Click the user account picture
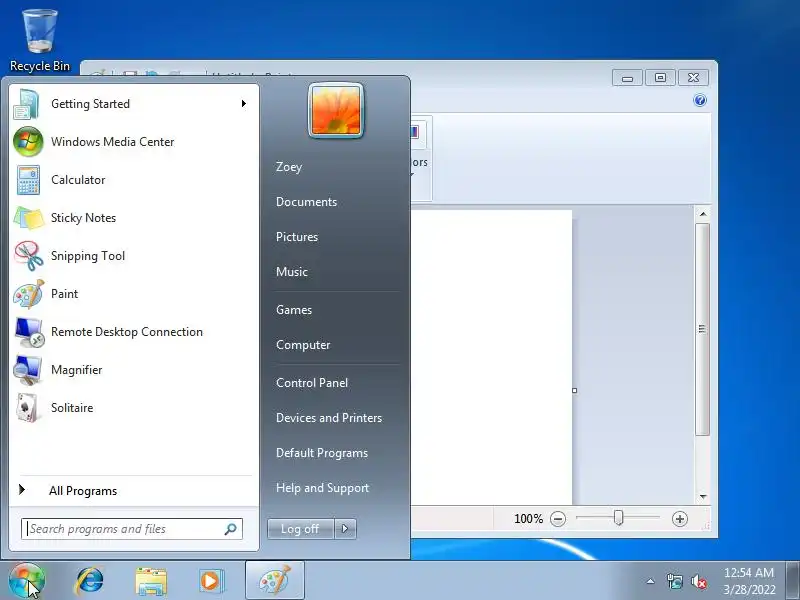This screenshot has height=600, width=800. pyautogui.click(x=336, y=110)
